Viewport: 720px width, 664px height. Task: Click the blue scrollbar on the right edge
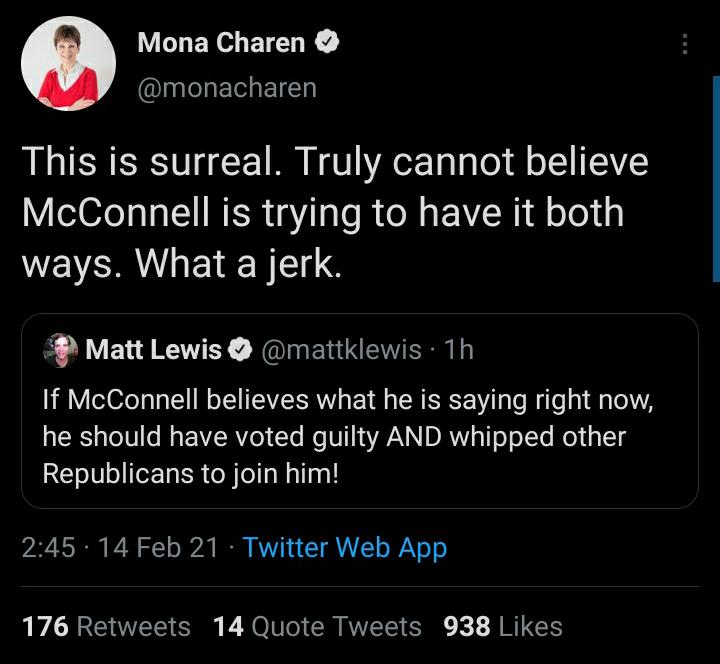coord(715,180)
